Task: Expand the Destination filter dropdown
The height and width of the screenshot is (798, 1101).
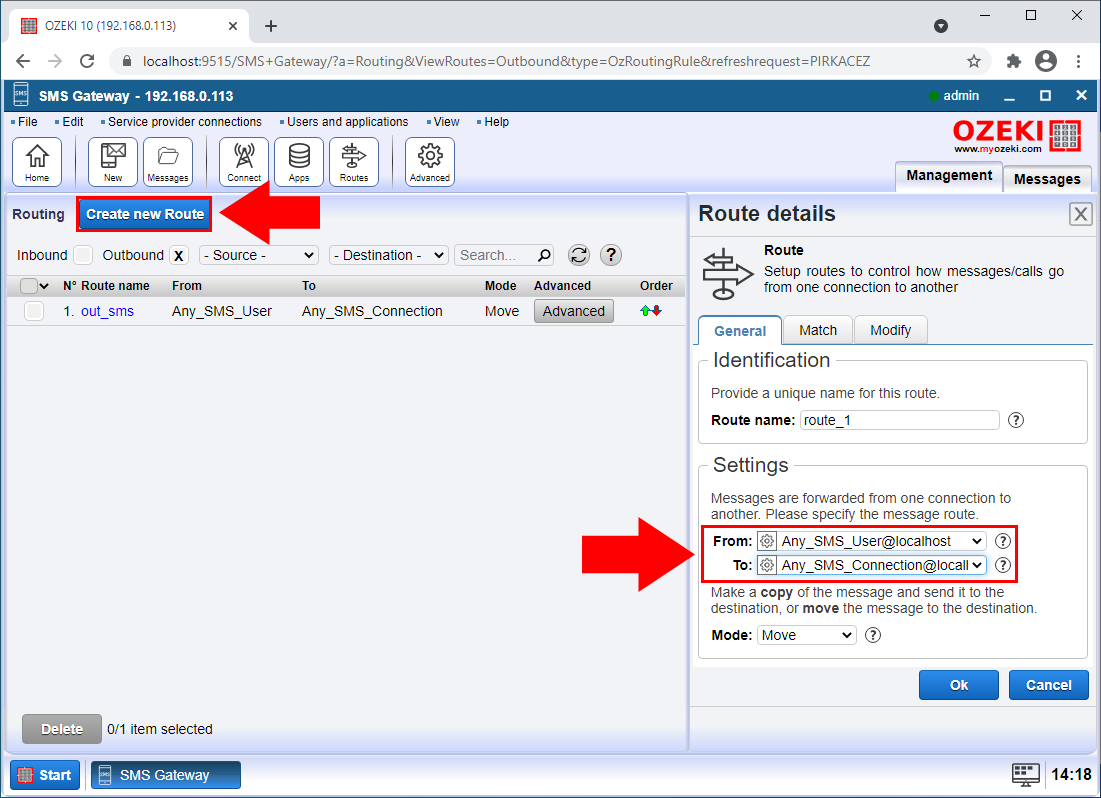Action: pyautogui.click(x=388, y=255)
